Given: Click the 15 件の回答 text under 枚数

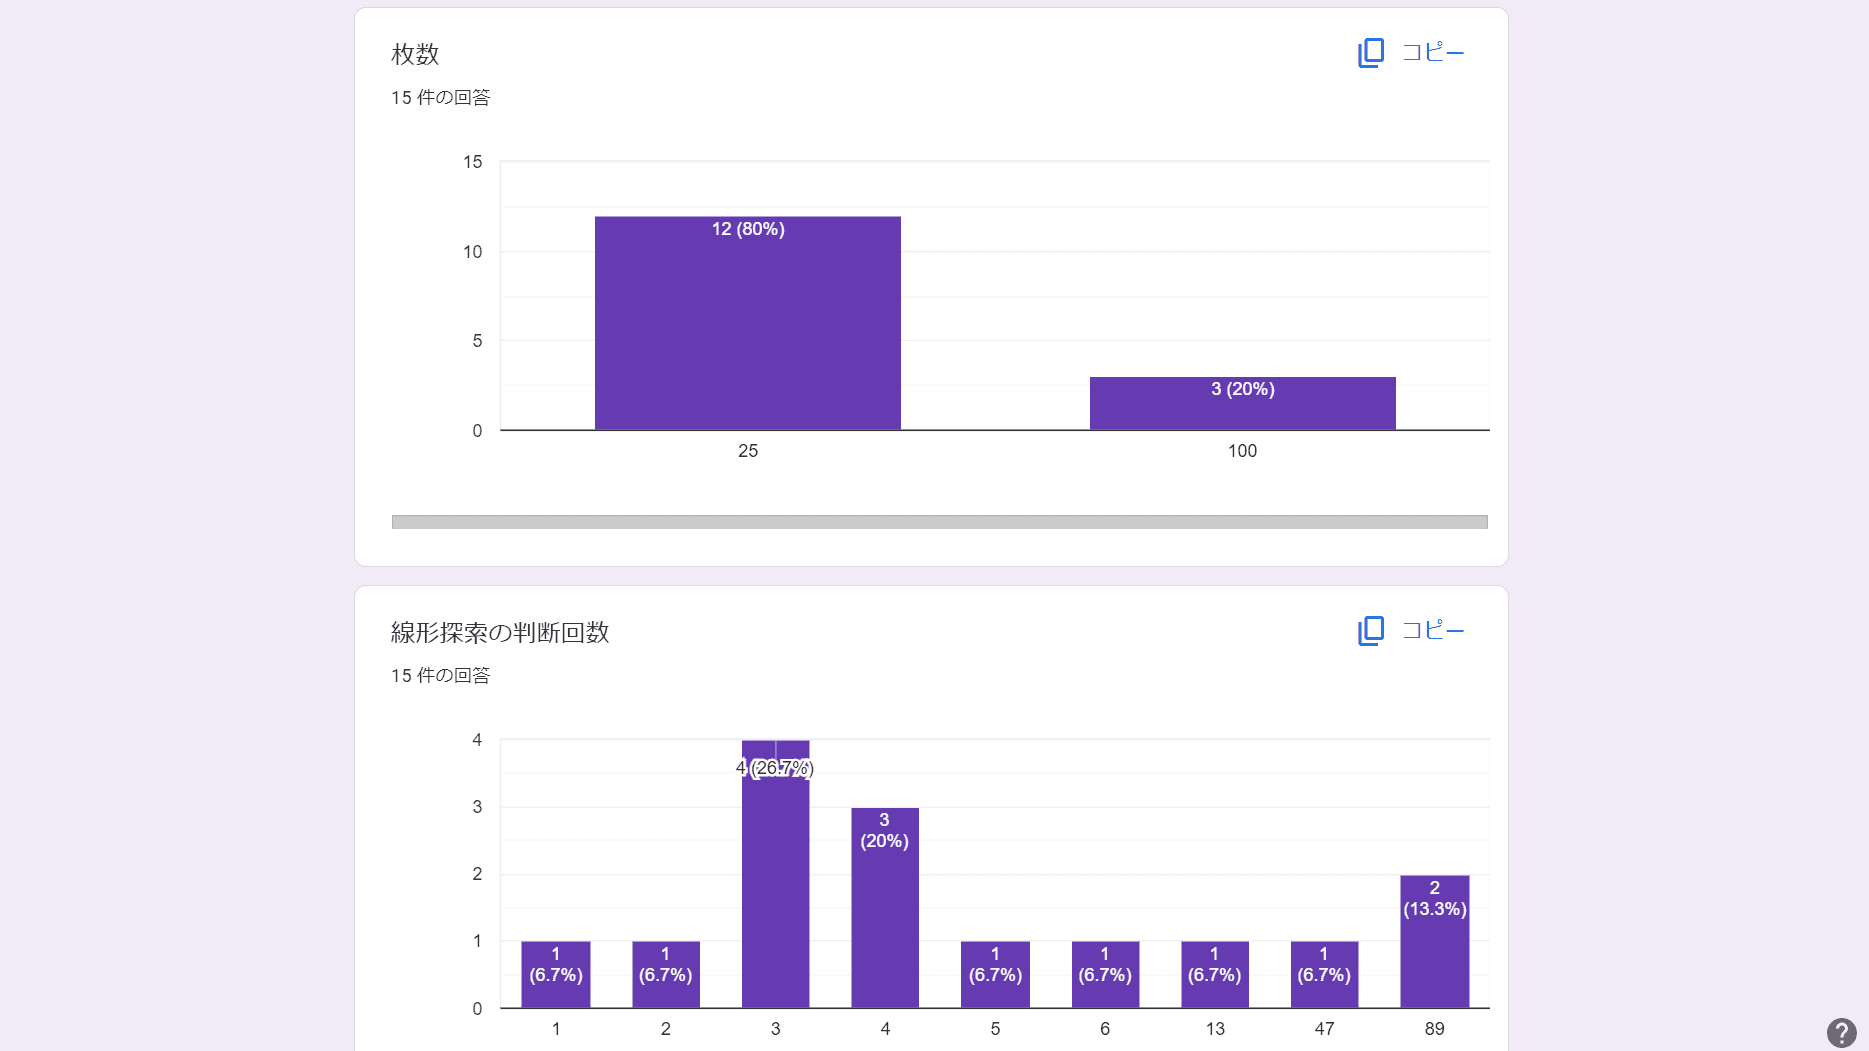Looking at the screenshot, I should tap(440, 98).
